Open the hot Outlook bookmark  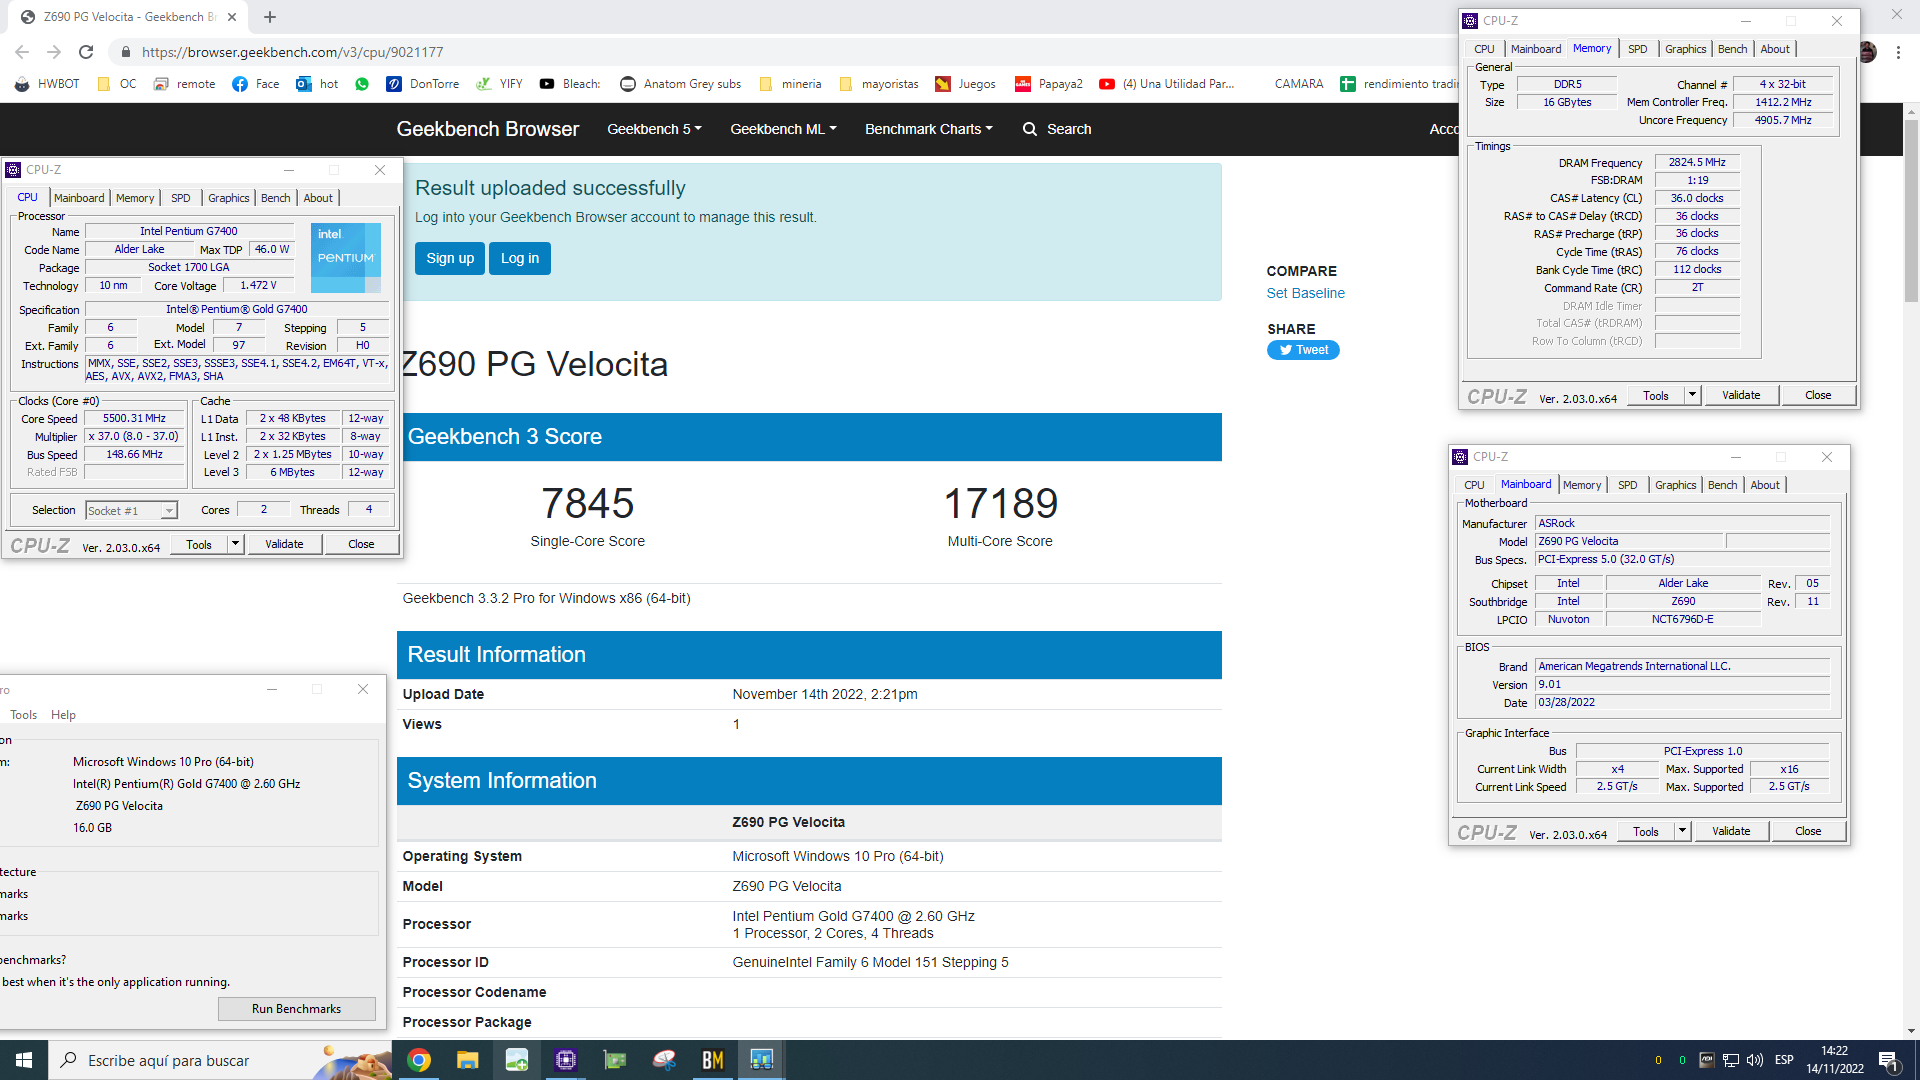pyautogui.click(x=317, y=84)
